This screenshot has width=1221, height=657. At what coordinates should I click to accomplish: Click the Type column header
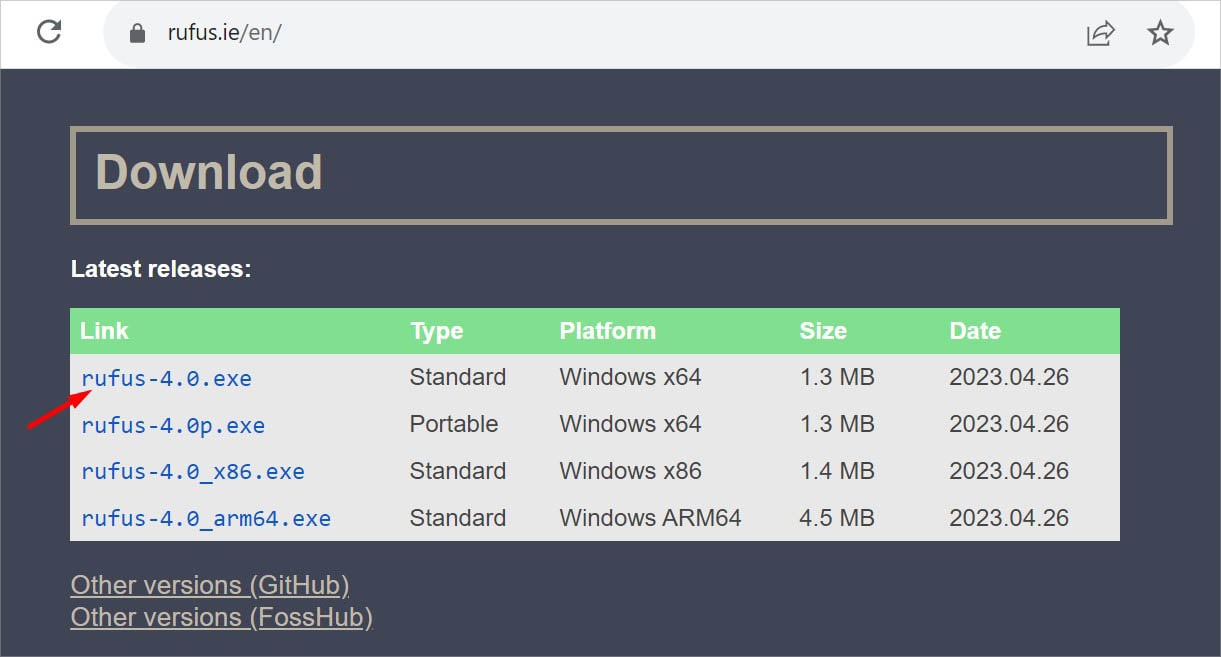click(437, 331)
